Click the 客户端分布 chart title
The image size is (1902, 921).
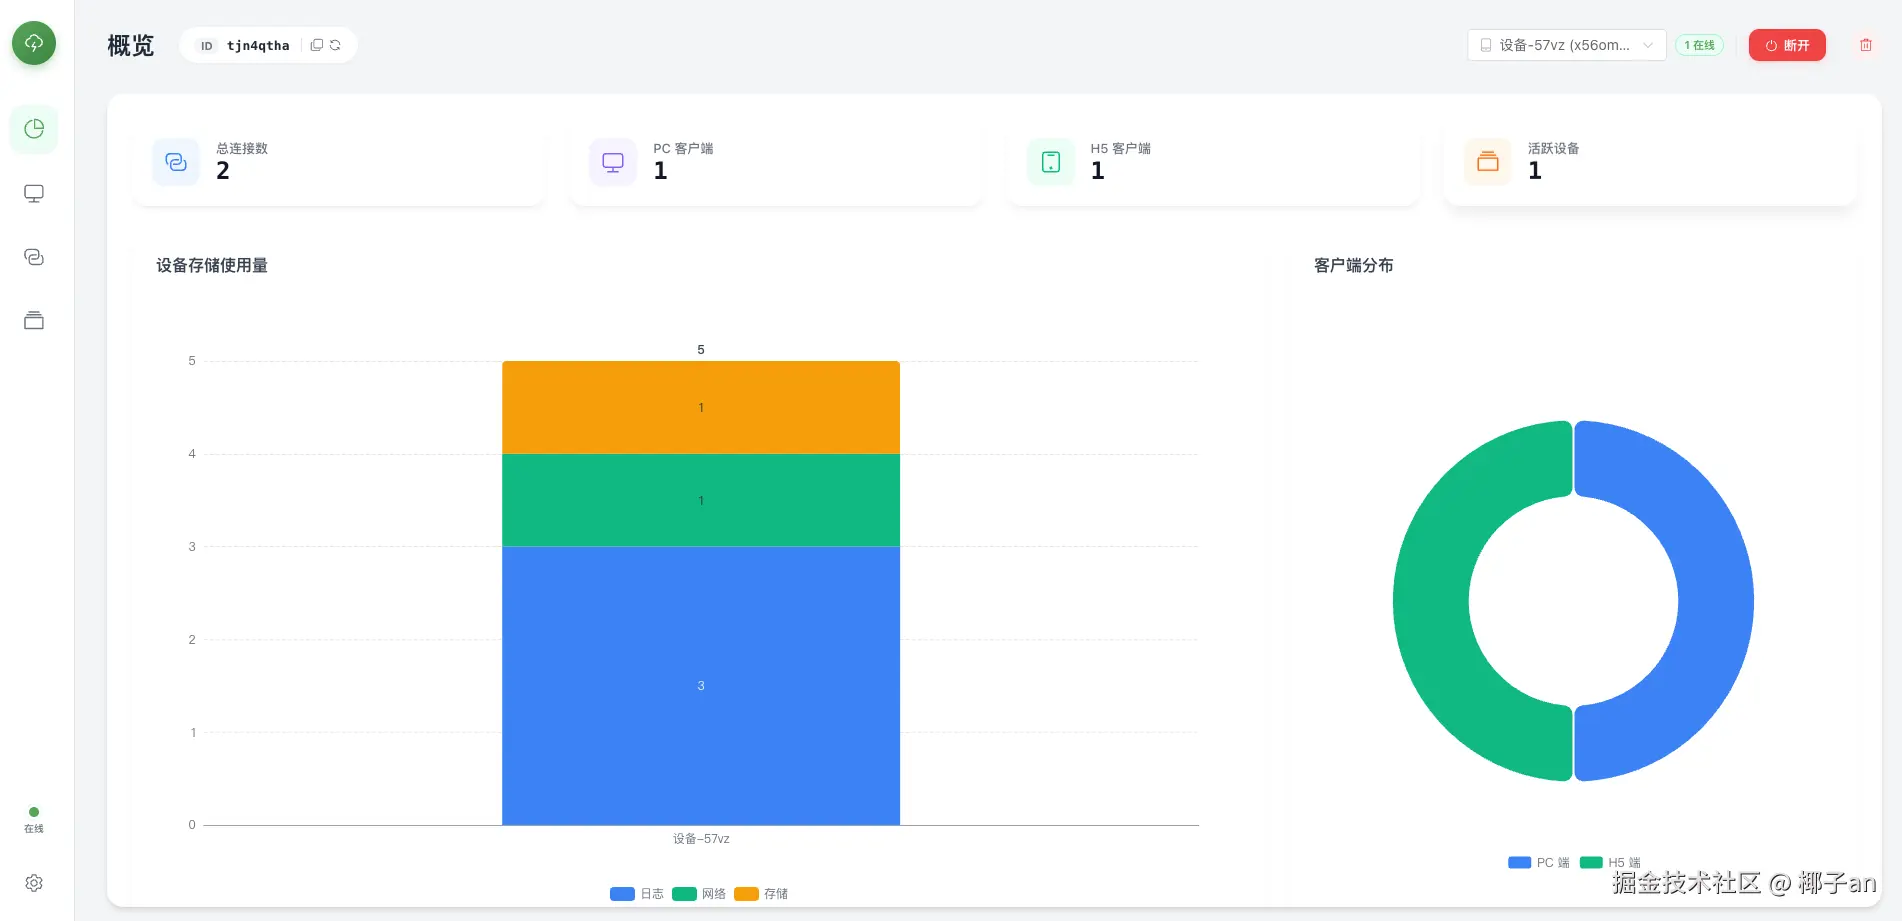[x=1354, y=265]
